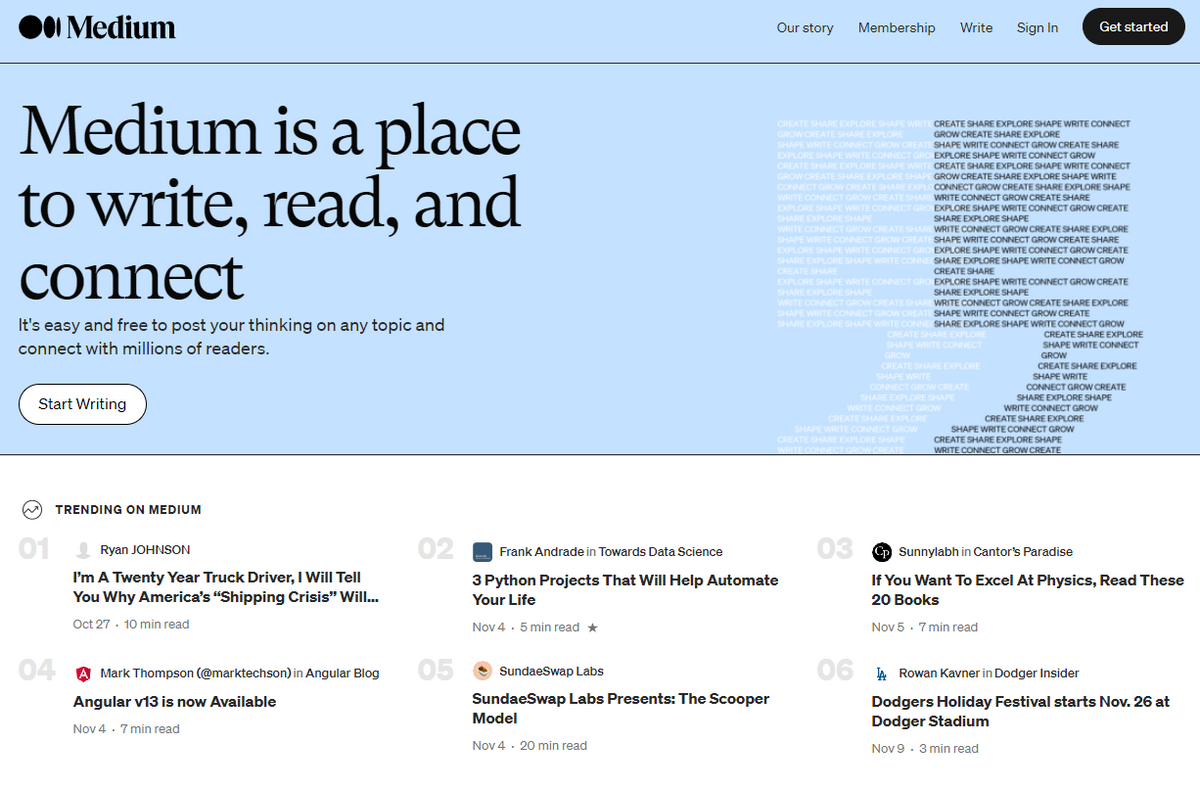
Task: Go to Membership in the header
Action: pyautogui.click(x=897, y=28)
